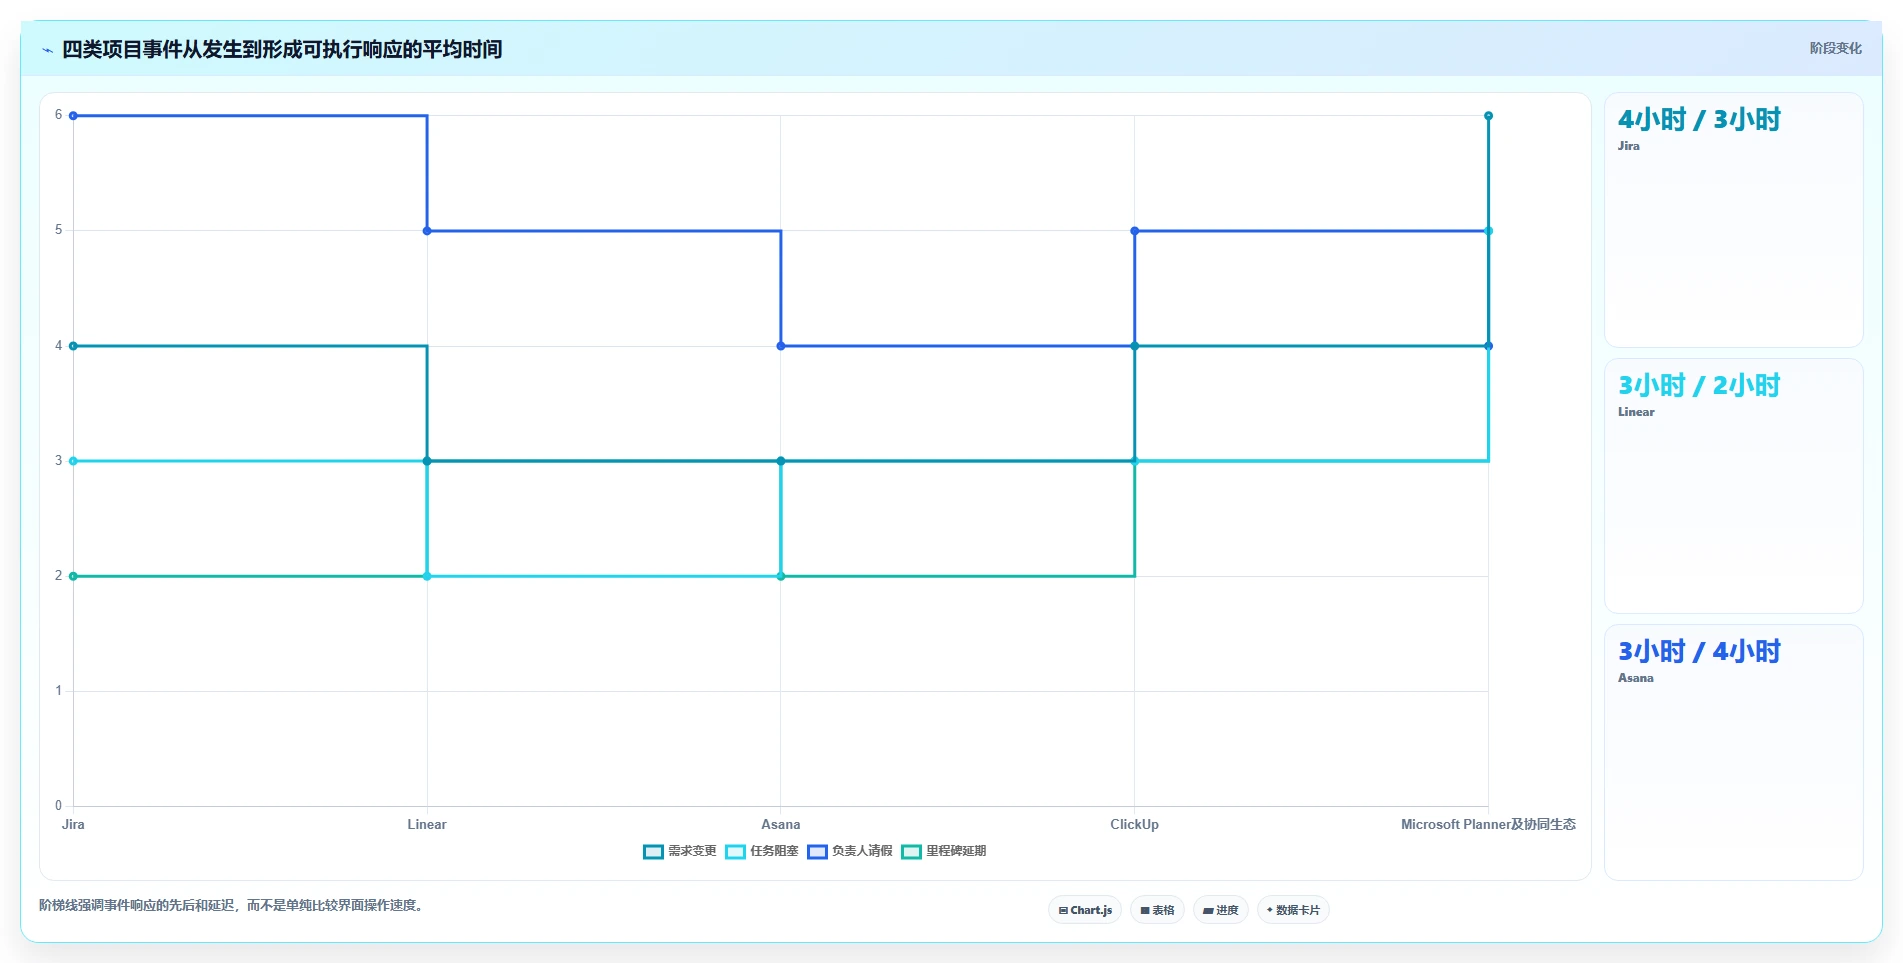Select the dark teal point at Linear value 3
The height and width of the screenshot is (963, 1903).
click(x=427, y=461)
